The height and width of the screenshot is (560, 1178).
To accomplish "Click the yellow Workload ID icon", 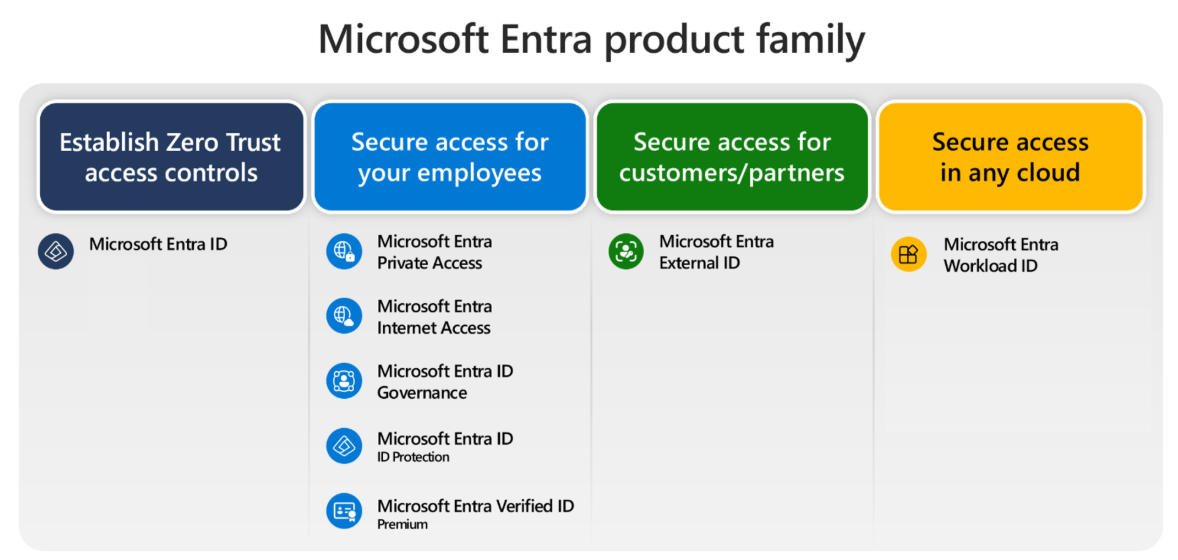I will point(908,255).
